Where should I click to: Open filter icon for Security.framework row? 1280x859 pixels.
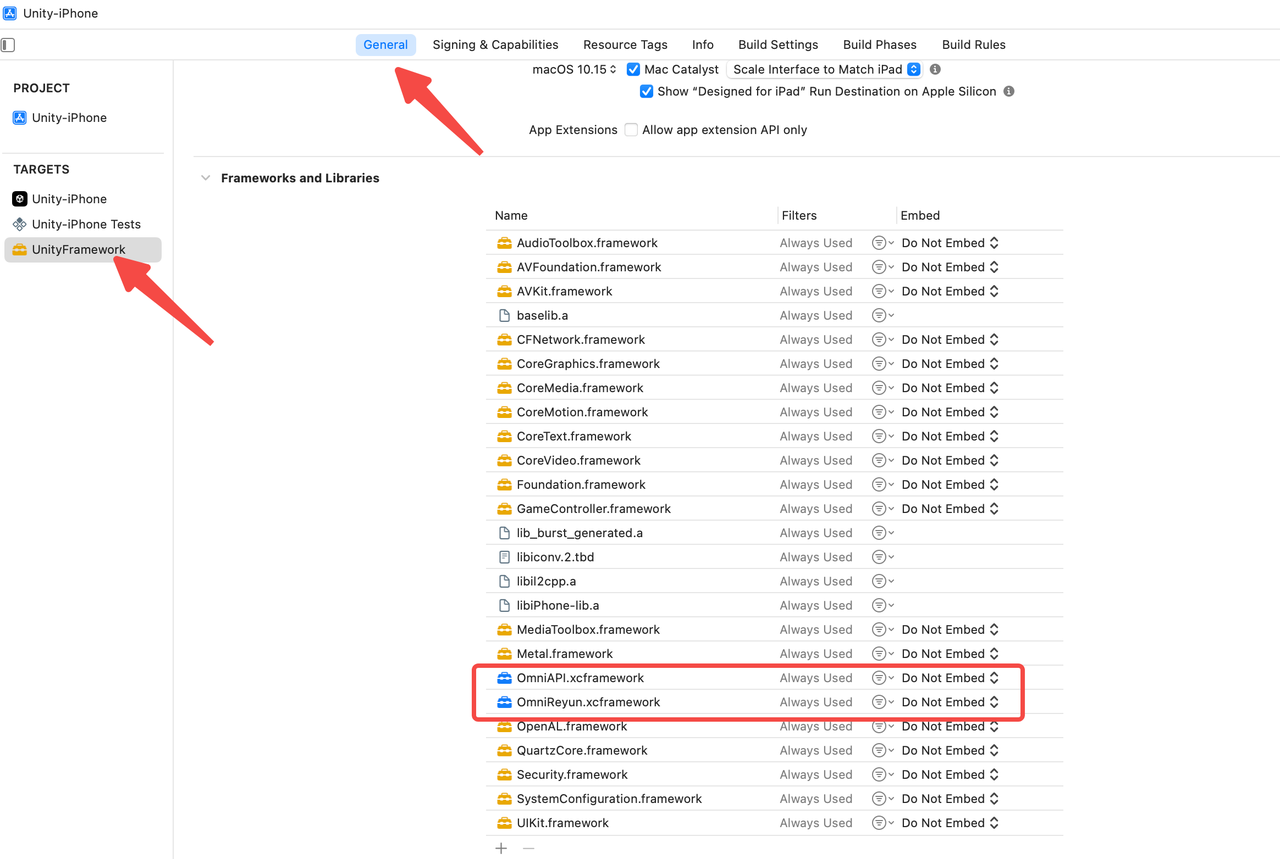882,774
